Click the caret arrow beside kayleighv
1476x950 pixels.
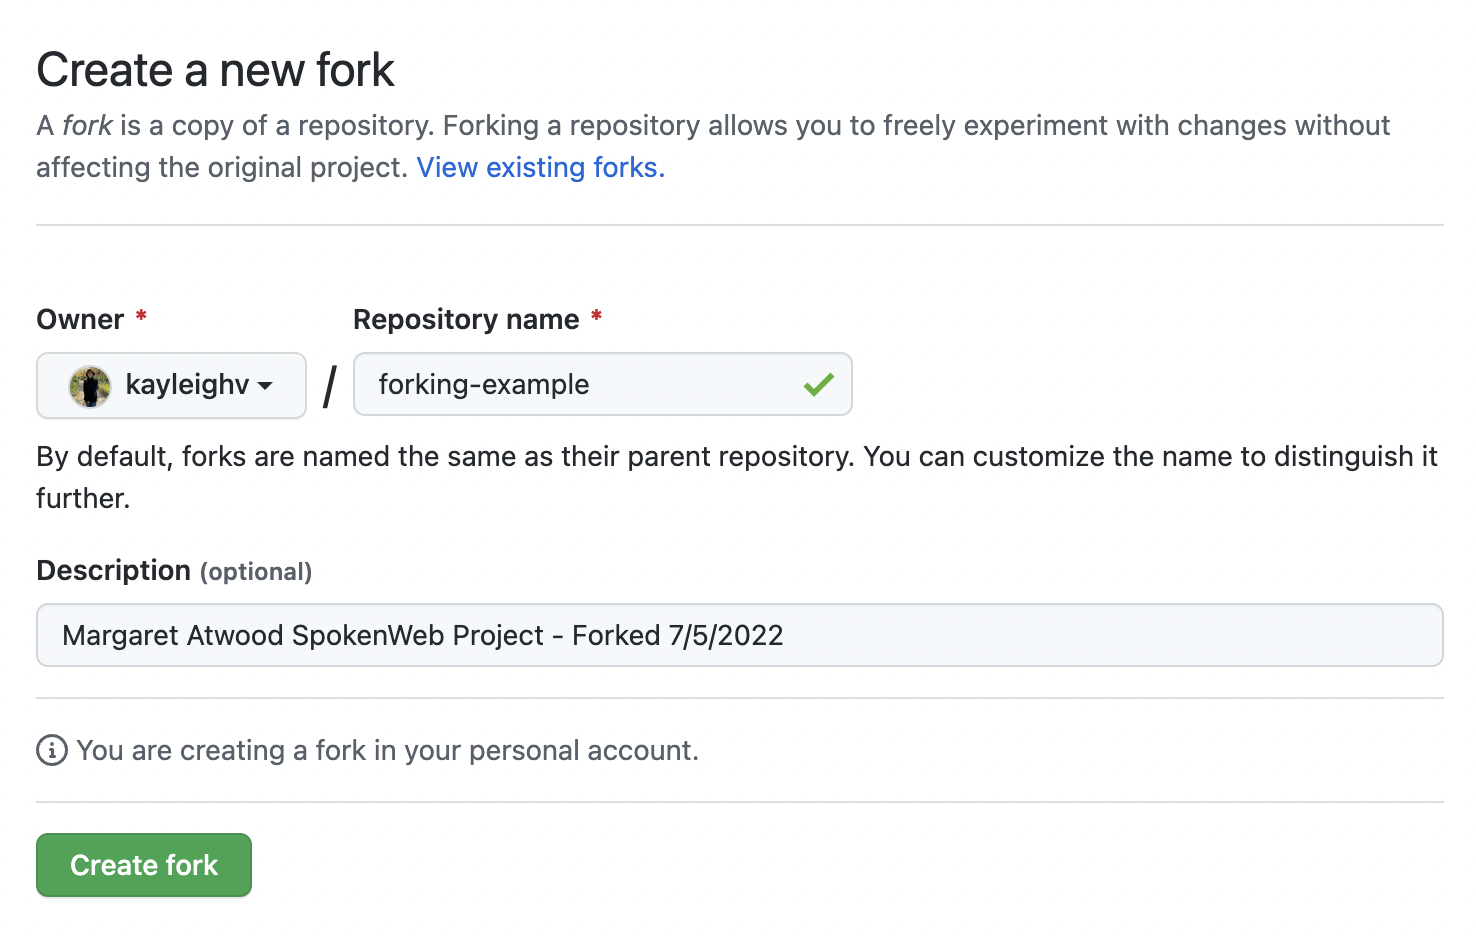click(x=265, y=386)
